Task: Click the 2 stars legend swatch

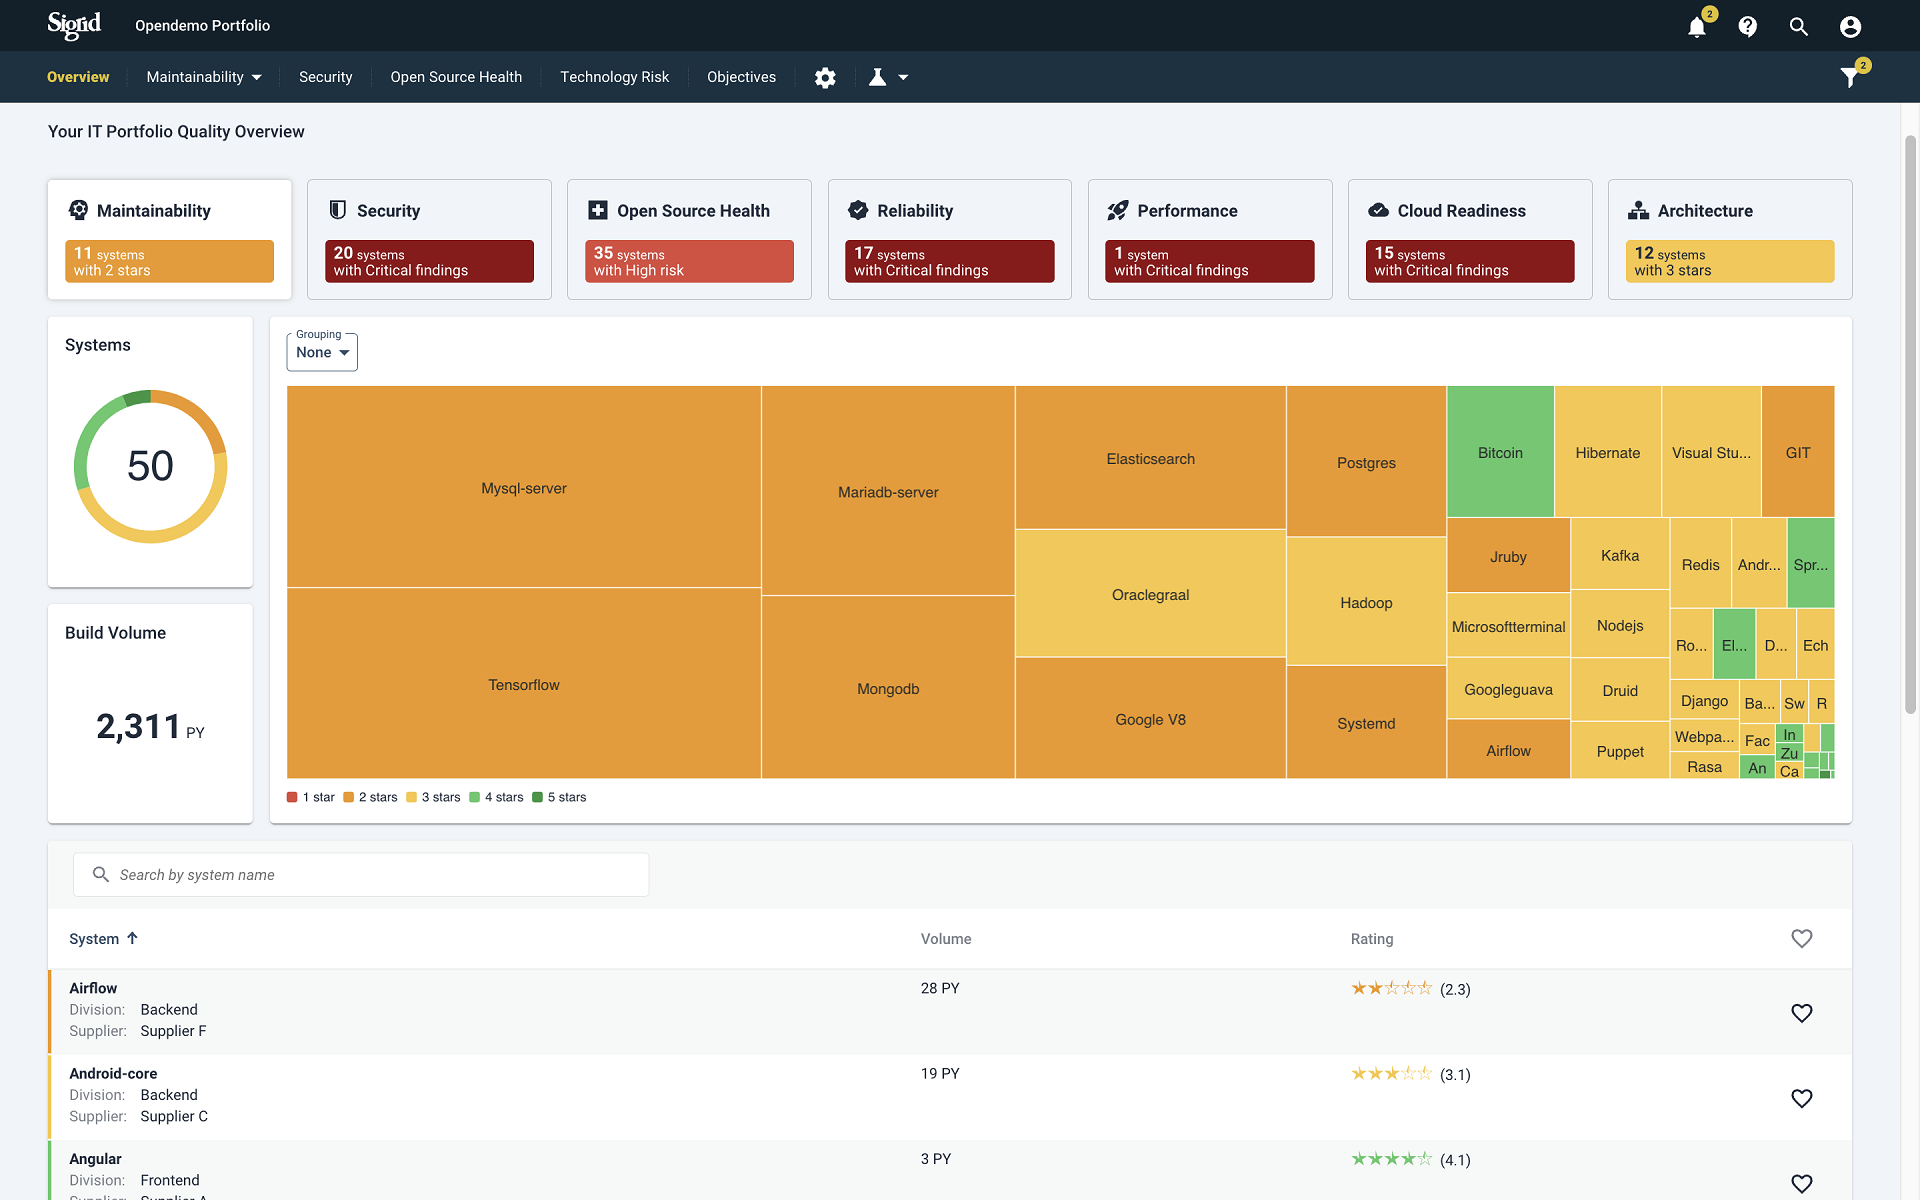Action: pyautogui.click(x=348, y=797)
